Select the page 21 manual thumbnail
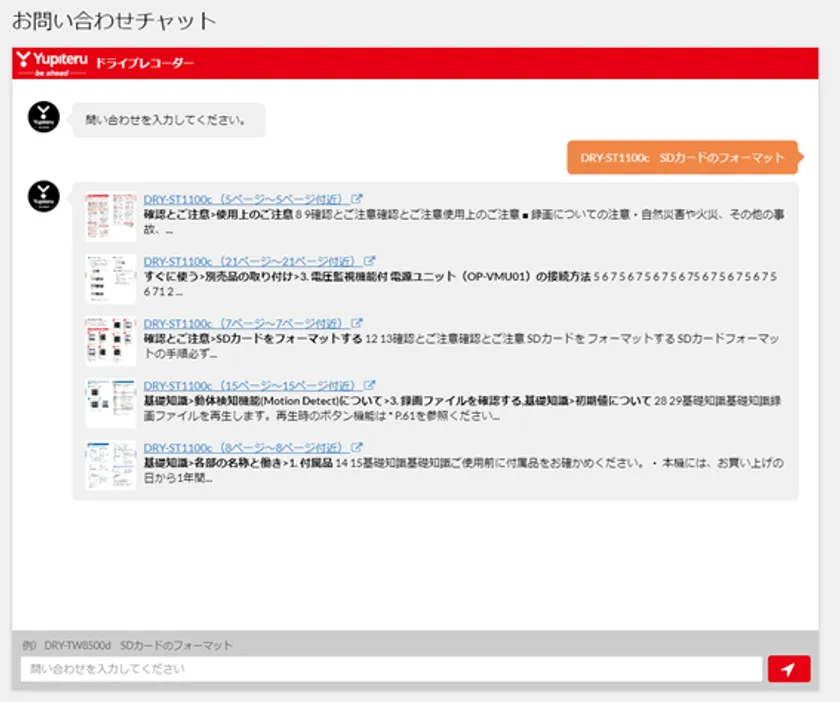The height and width of the screenshot is (702, 840). 110,279
